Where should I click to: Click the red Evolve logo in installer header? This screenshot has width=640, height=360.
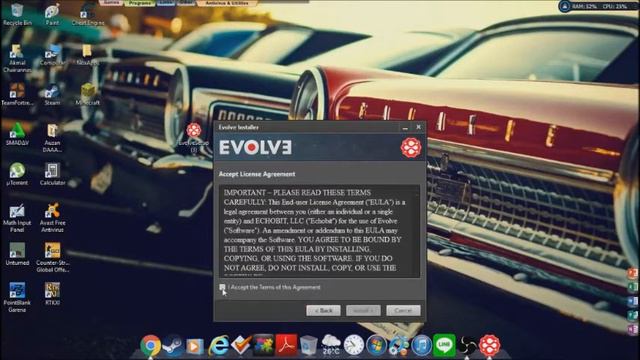coord(411,147)
